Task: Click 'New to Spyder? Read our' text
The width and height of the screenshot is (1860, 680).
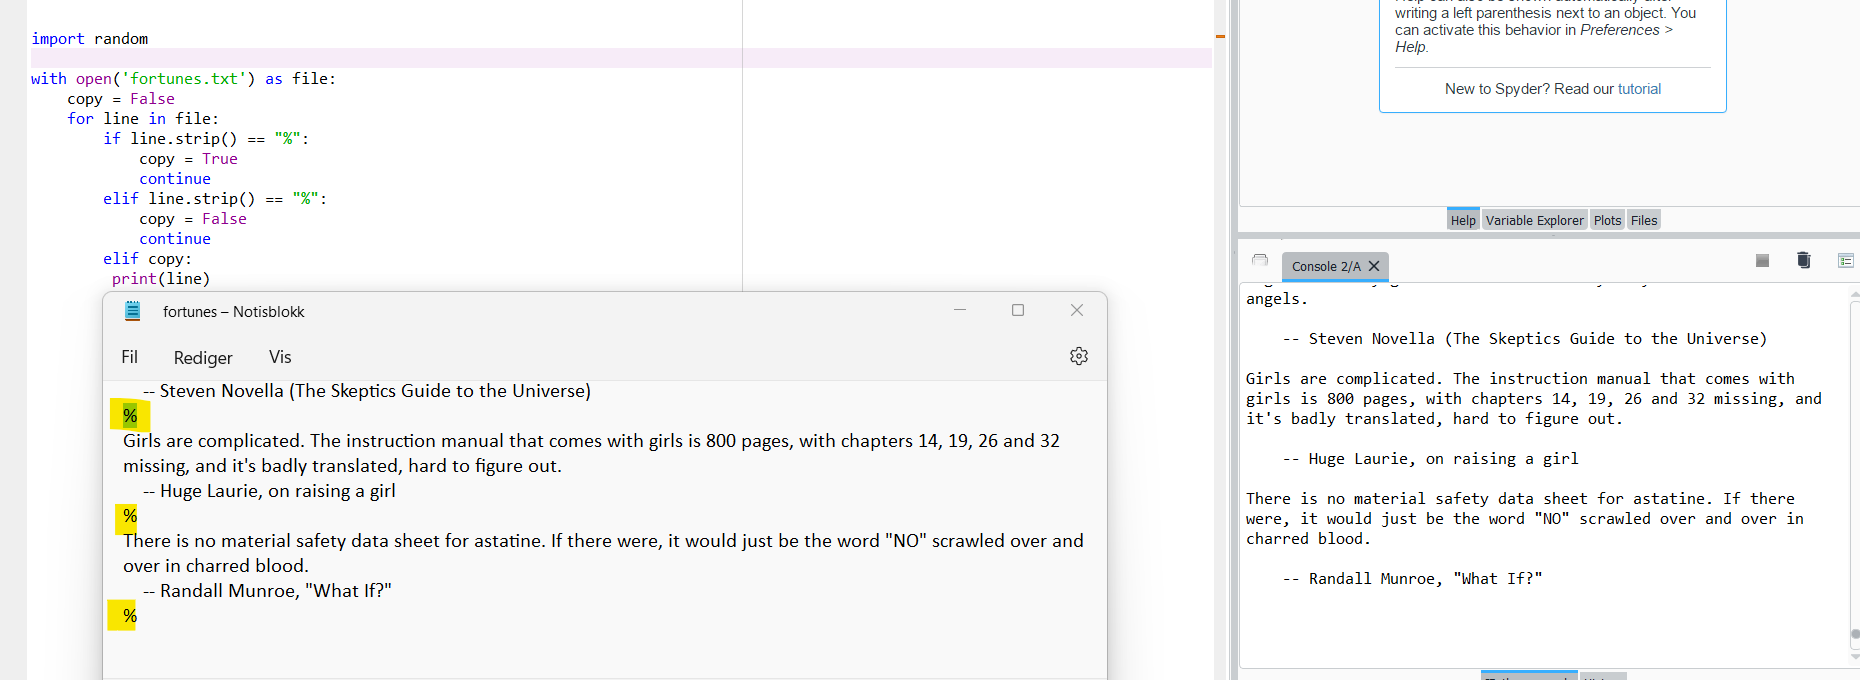Action: click(1529, 89)
